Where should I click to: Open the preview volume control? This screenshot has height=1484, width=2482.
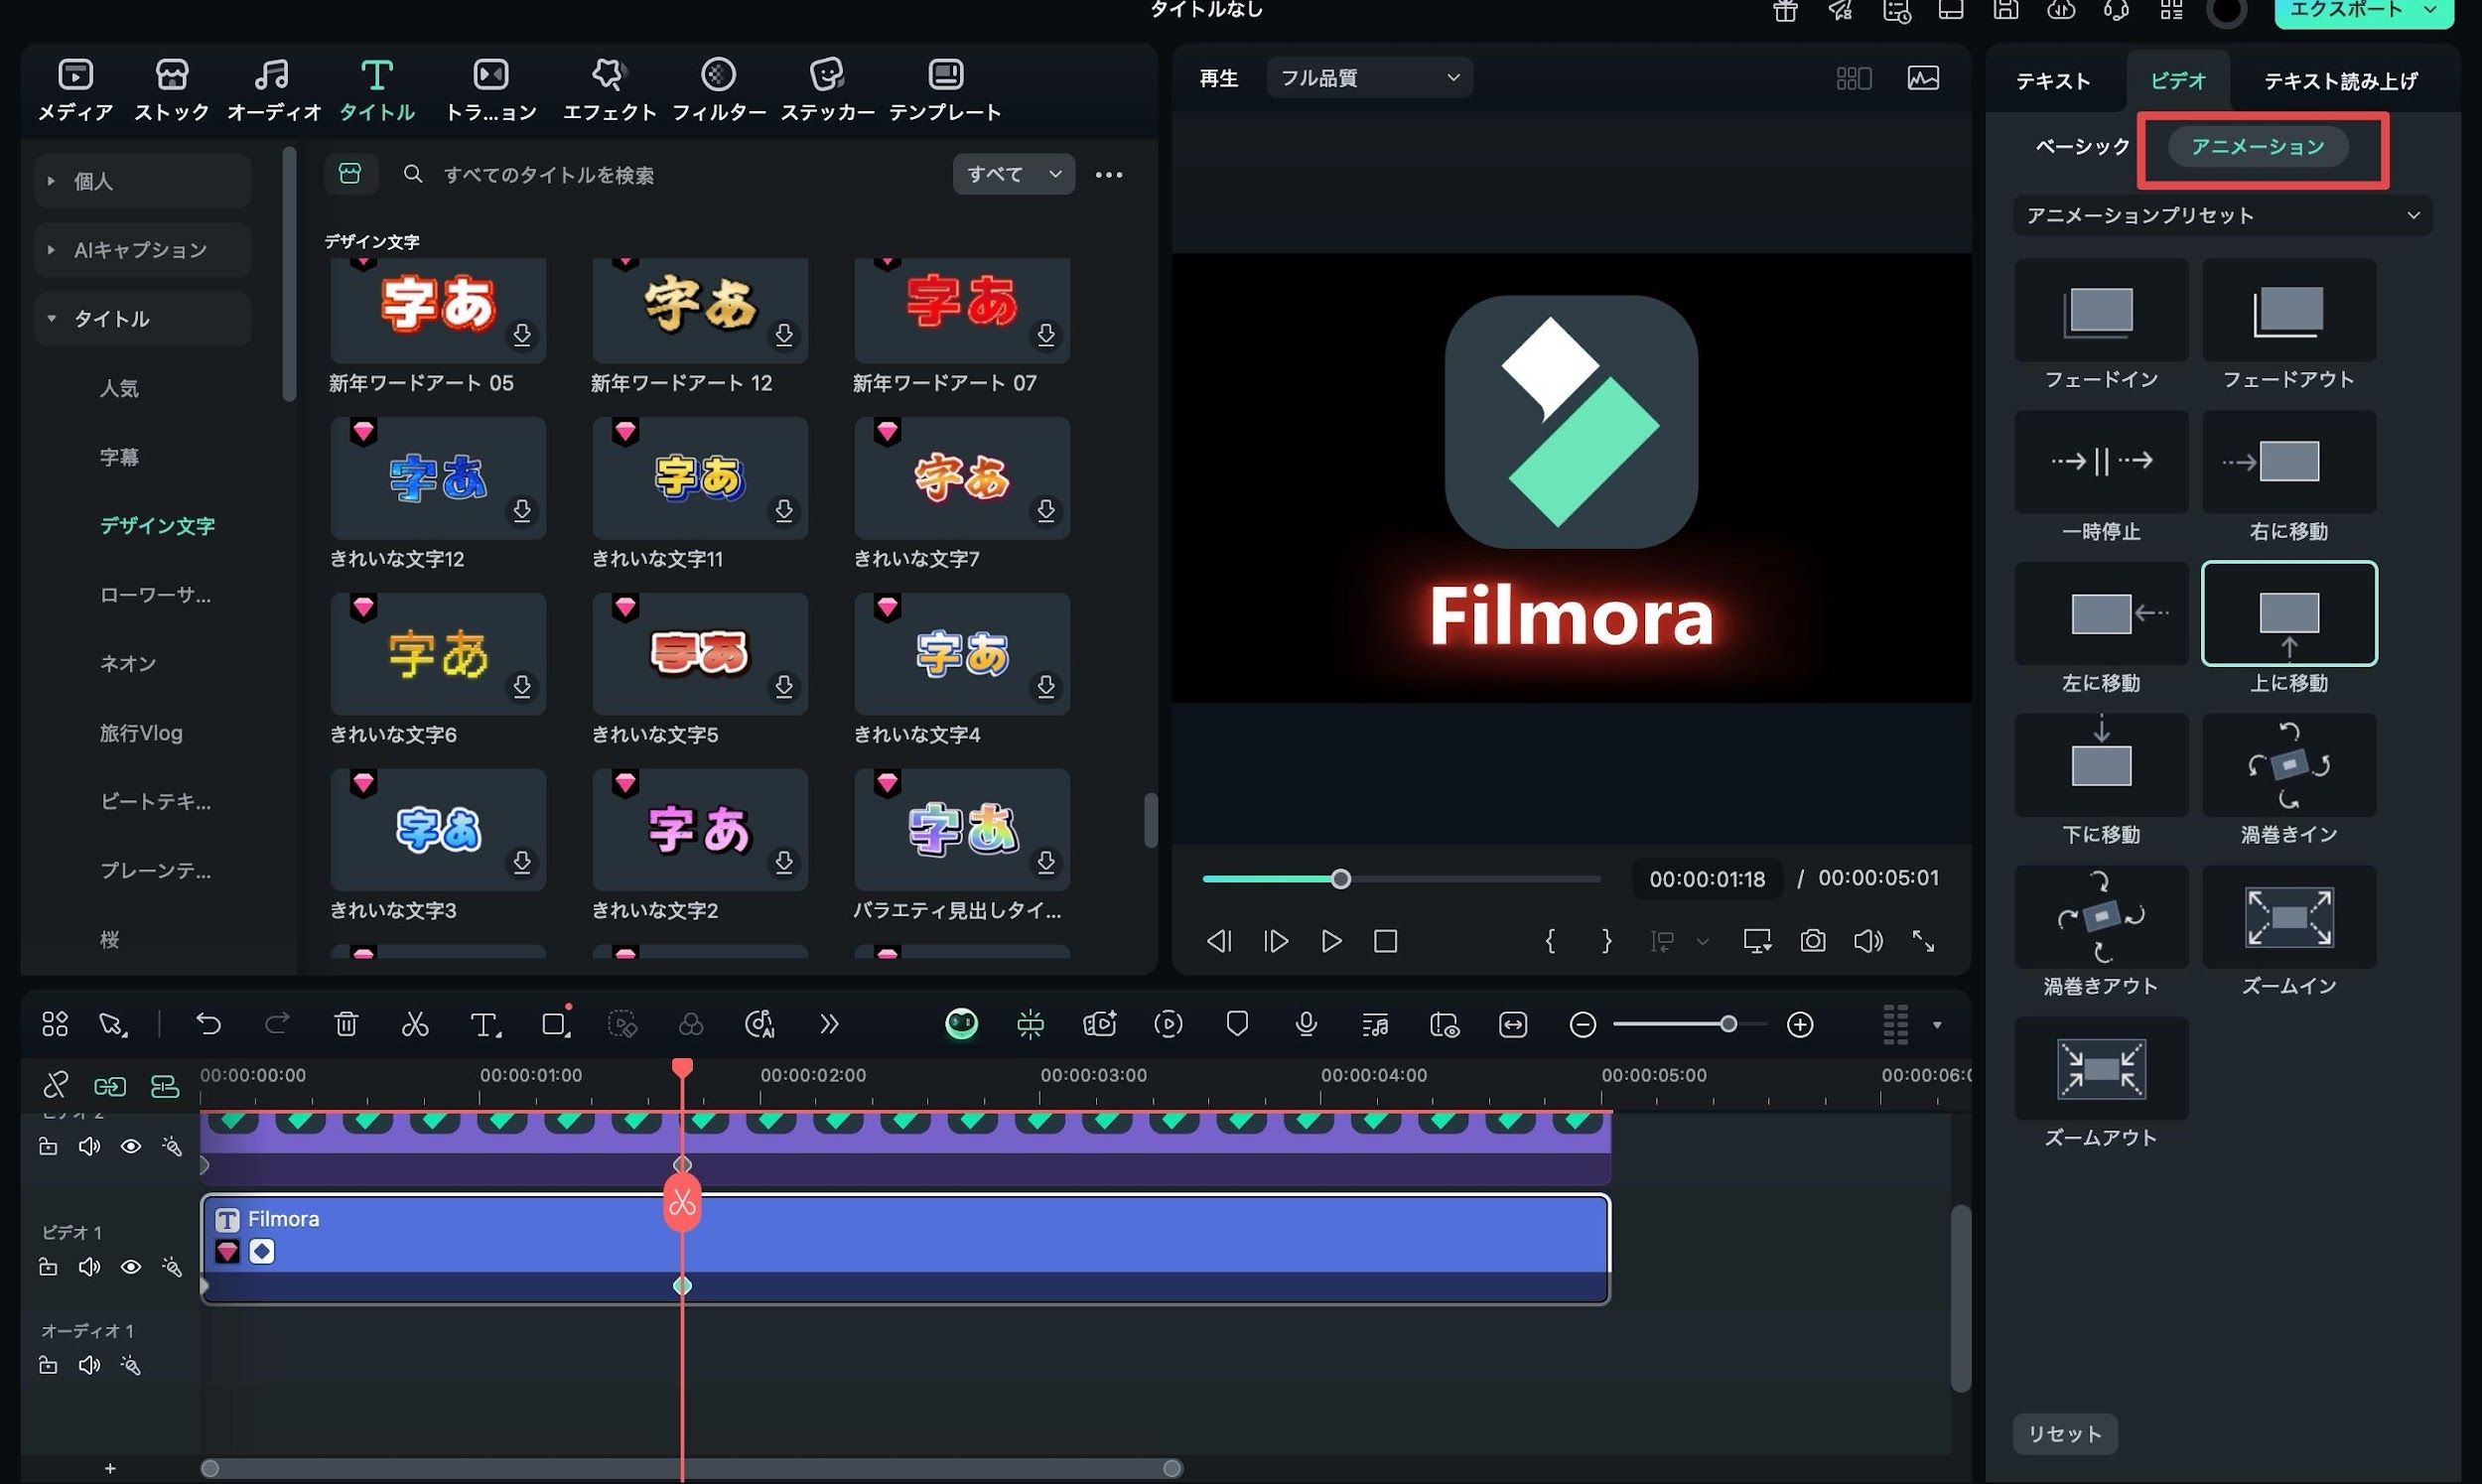(x=1868, y=941)
